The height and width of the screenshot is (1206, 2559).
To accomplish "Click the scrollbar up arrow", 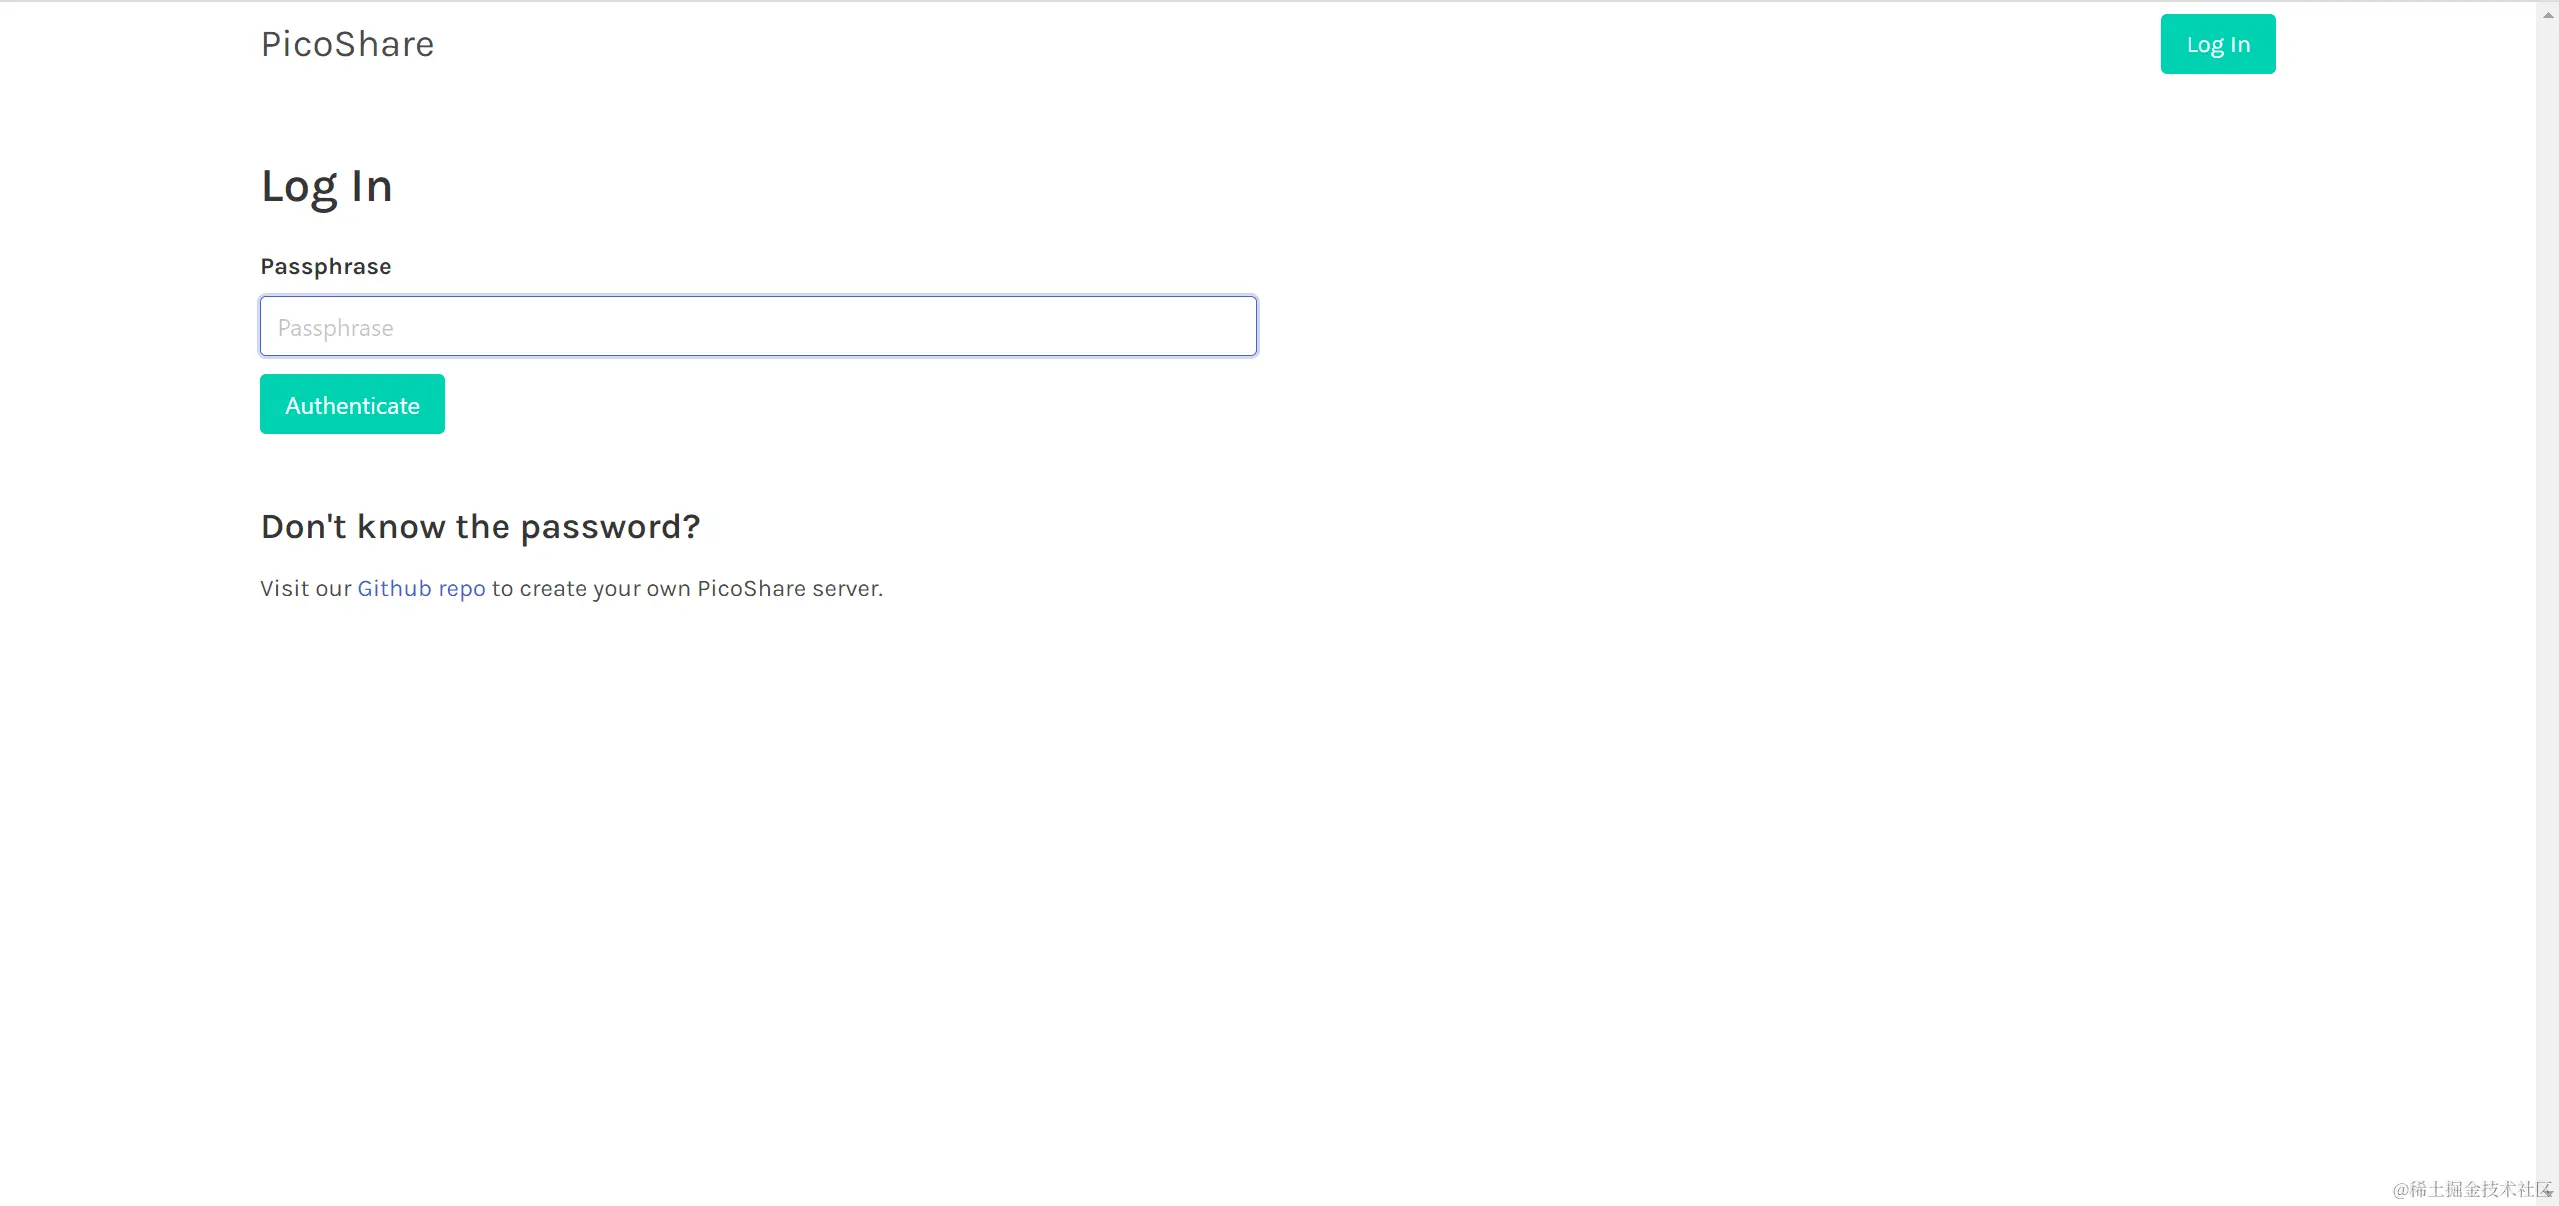I will coord(2547,15).
